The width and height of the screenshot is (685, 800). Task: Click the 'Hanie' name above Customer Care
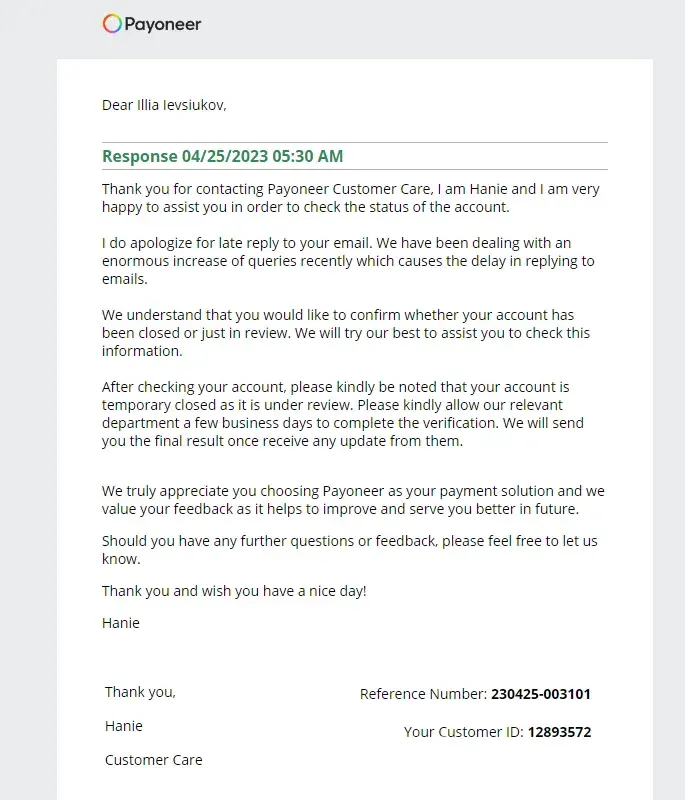[124, 726]
